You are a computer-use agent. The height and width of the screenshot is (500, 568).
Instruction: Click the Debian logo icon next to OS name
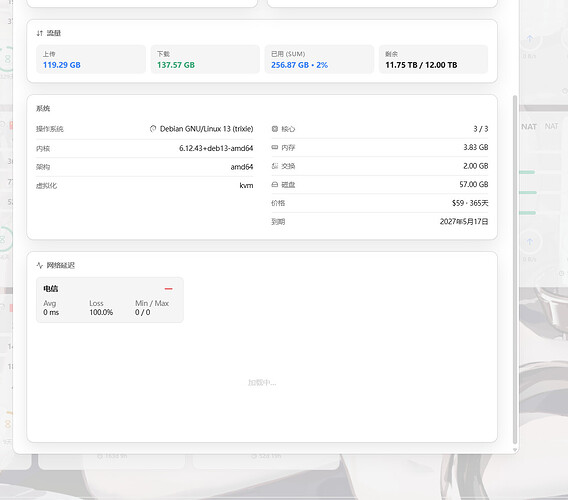point(153,129)
